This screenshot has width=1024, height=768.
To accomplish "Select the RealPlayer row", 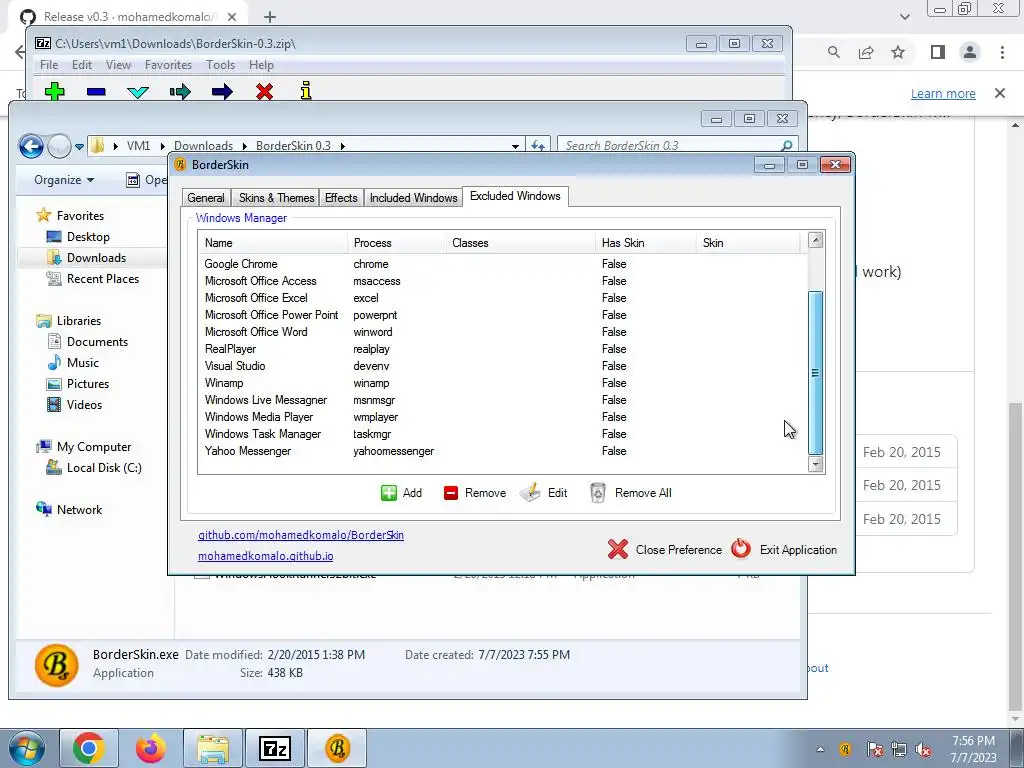I will 502,349.
